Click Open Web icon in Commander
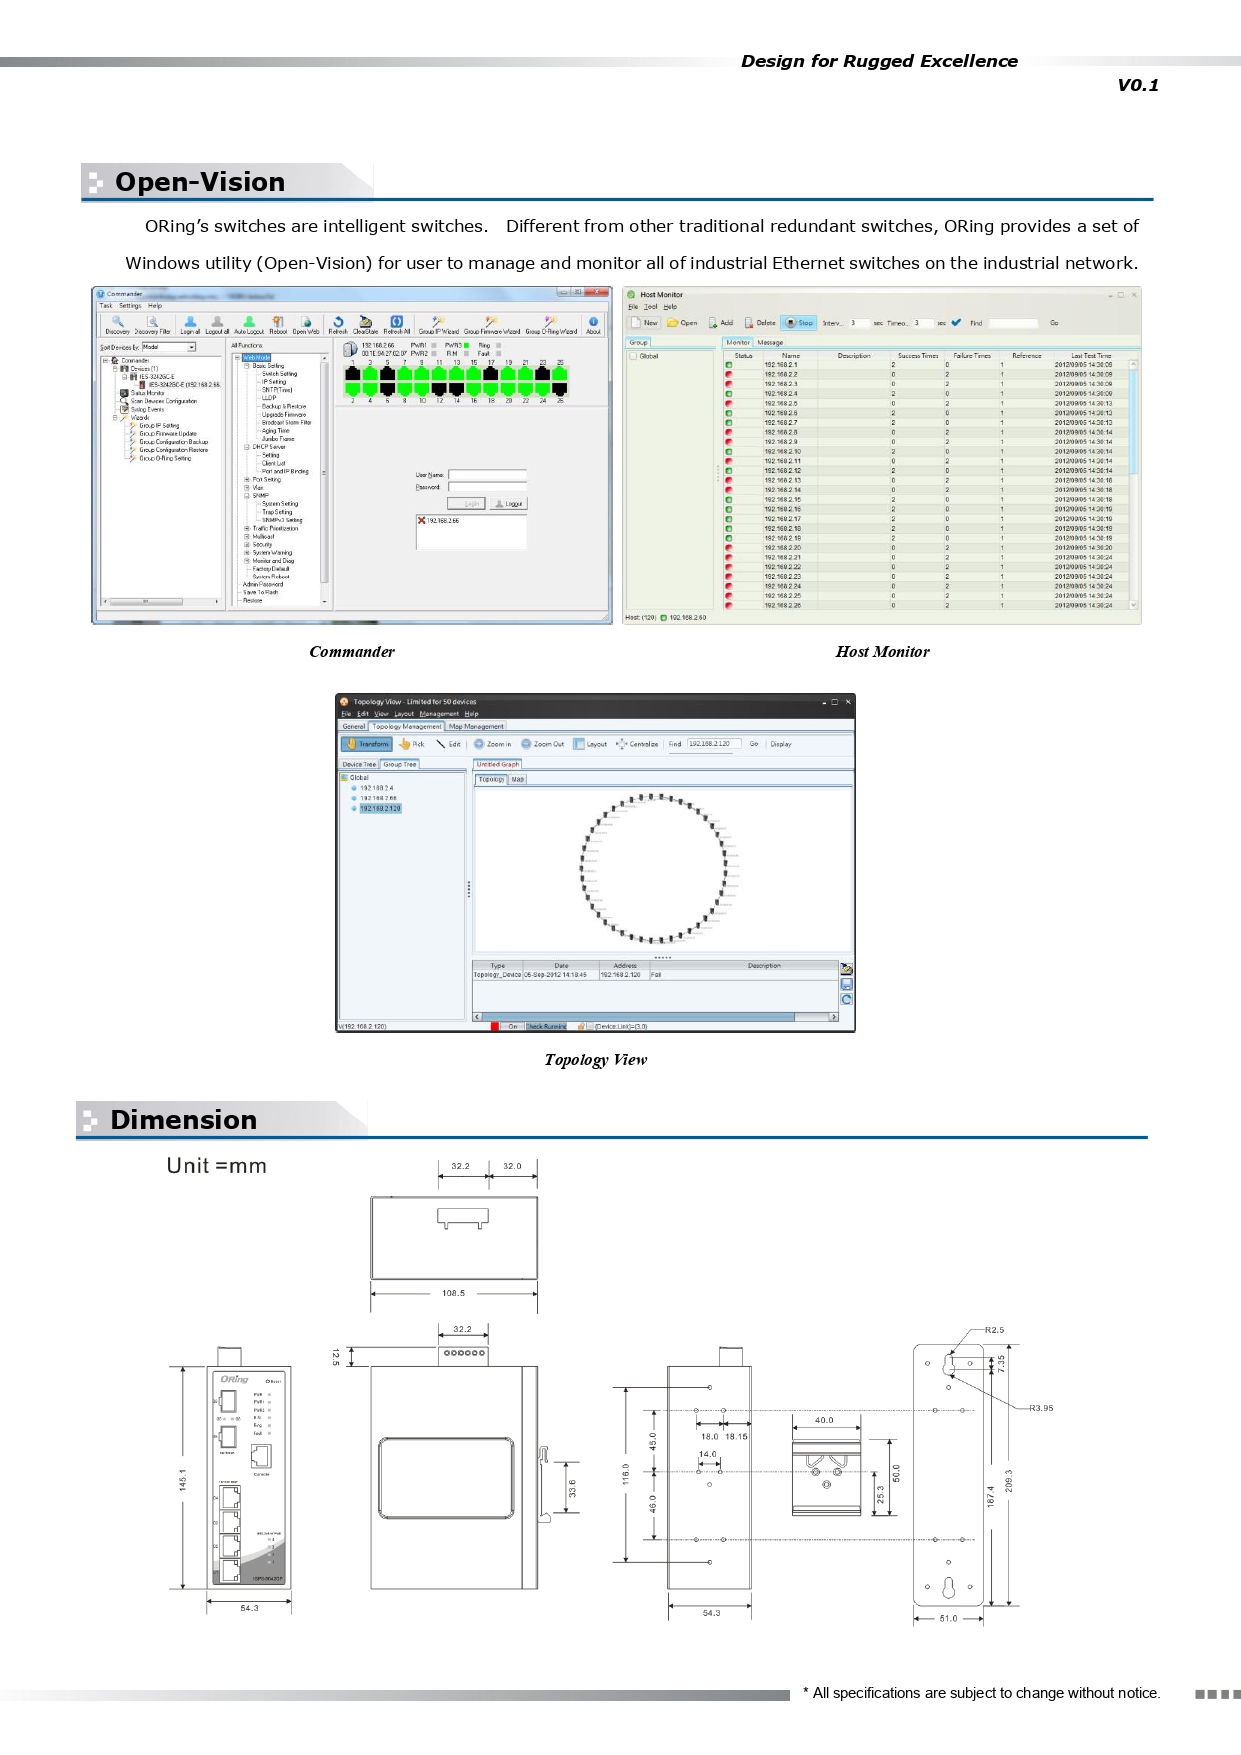Screen dimensions: 1241x1755 click(306, 325)
